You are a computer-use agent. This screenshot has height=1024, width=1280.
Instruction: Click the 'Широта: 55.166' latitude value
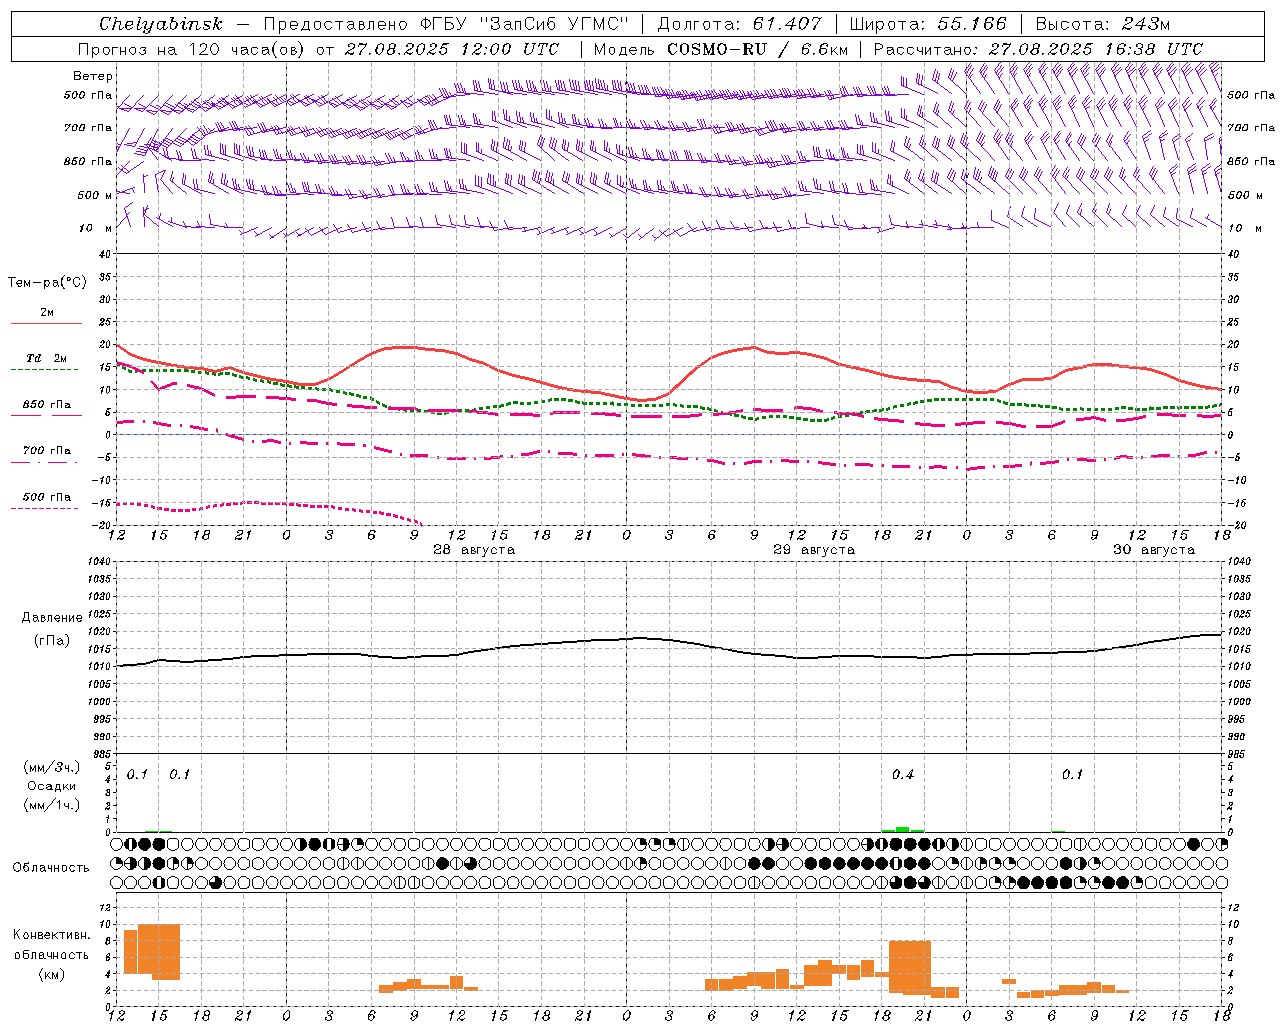pyautogui.click(x=928, y=24)
